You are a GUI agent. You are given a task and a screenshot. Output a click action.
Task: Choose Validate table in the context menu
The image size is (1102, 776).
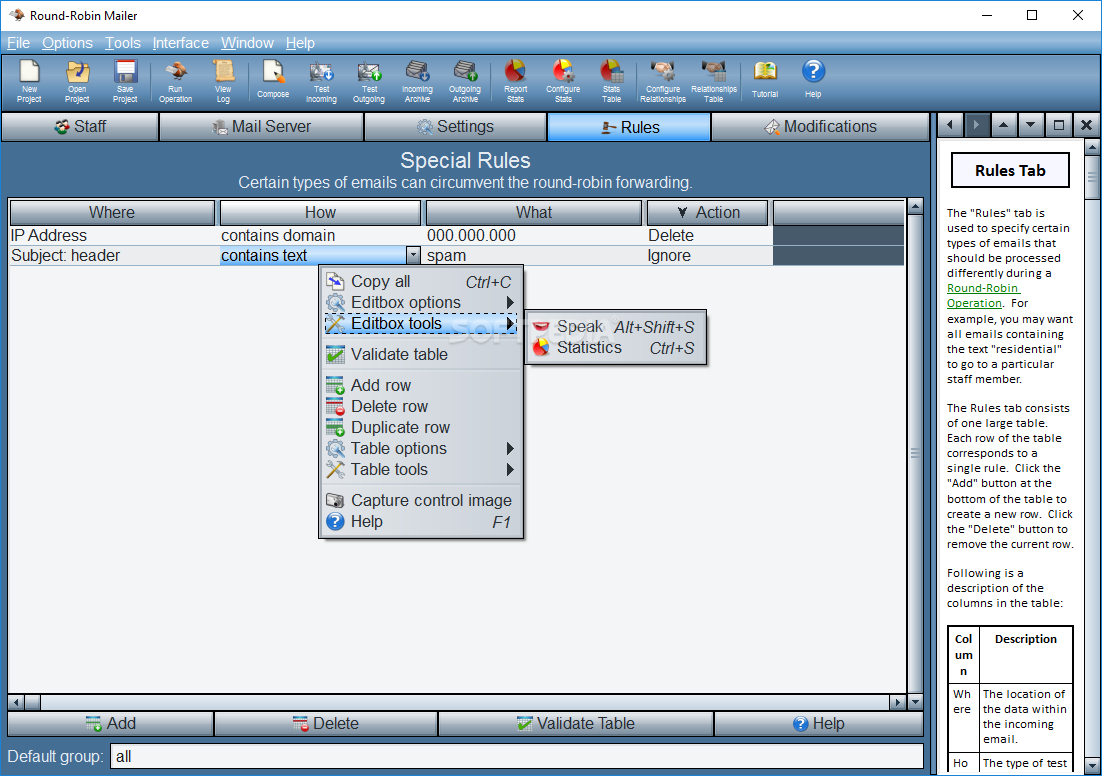tap(421, 354)
